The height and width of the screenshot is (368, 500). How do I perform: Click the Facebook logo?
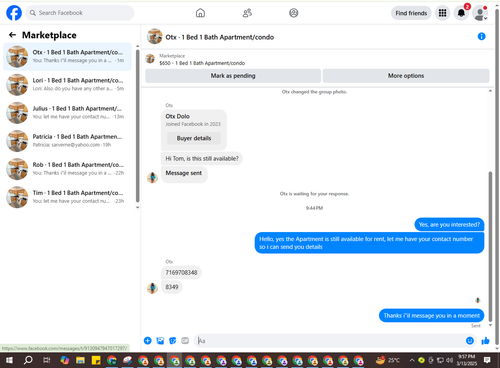(x=14, y=13)
